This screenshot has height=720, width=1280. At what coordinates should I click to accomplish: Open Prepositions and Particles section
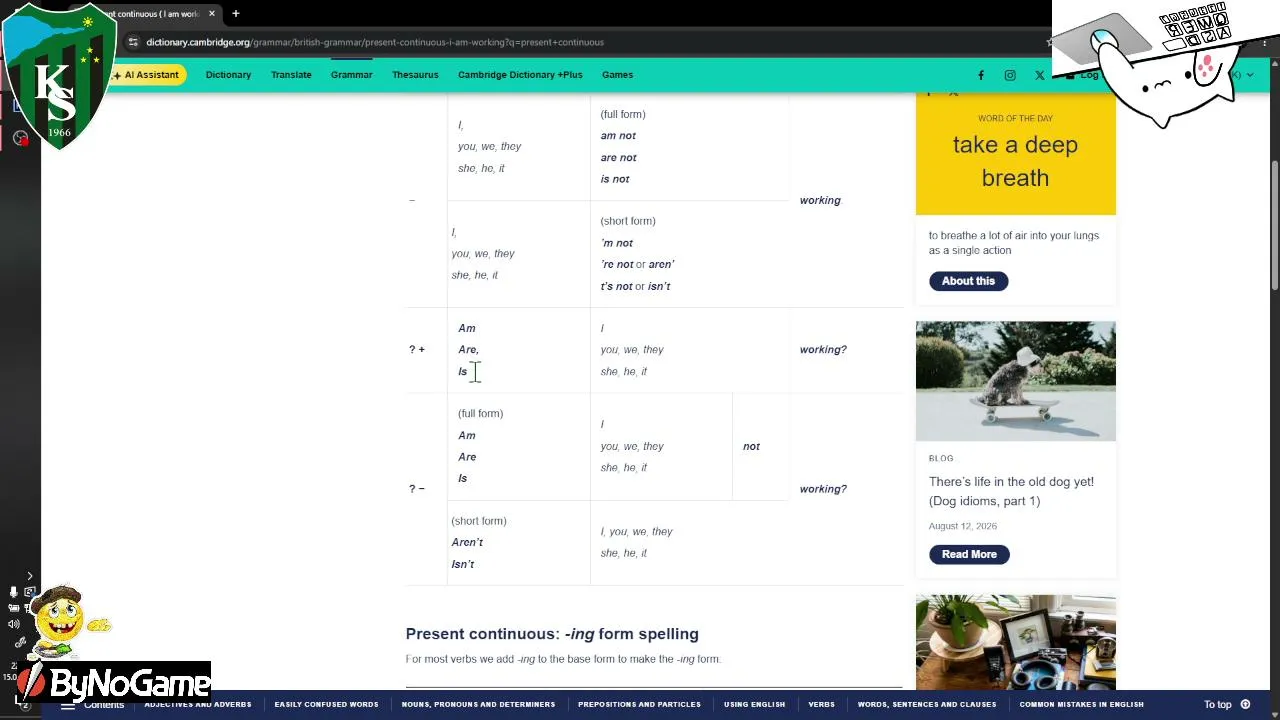pyautogui.click(x=639, y=704)
